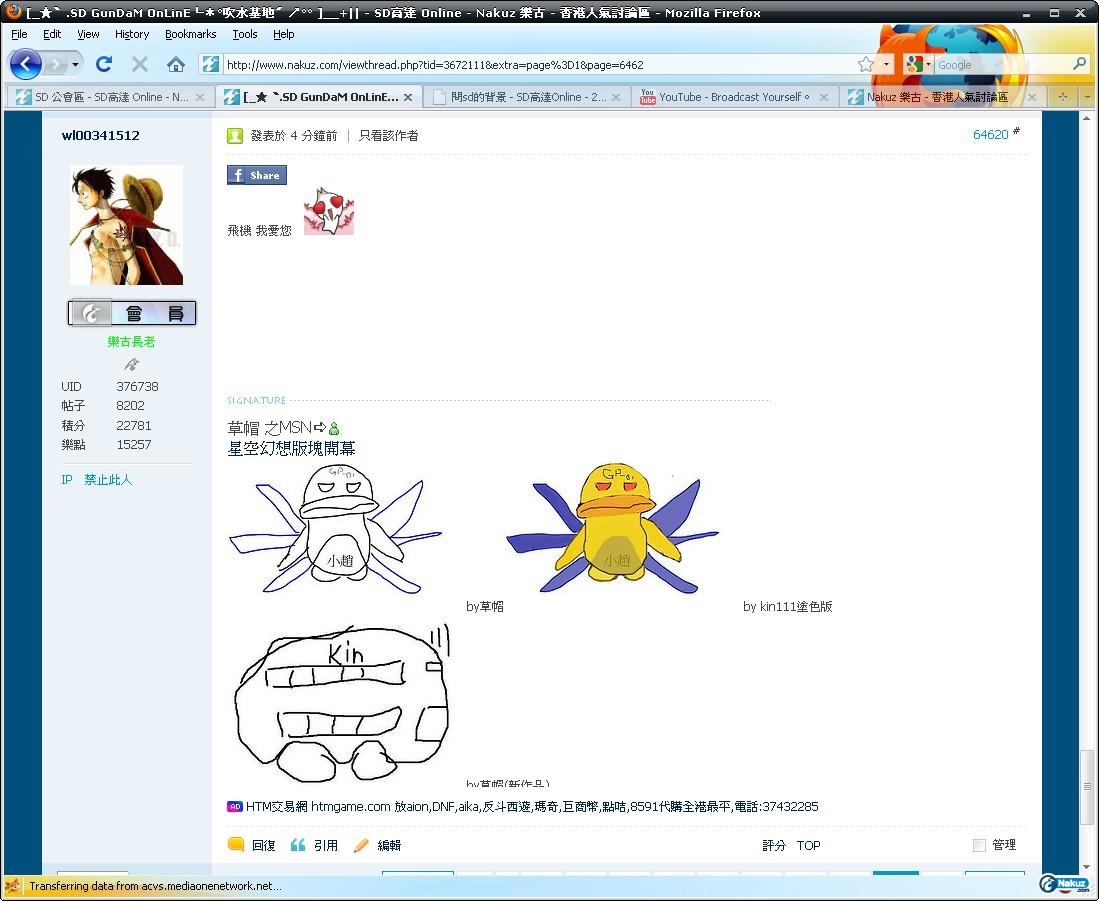This screenshot has height=901, width=1099.
Task: Go to the Home page icon
Action: (175, 64)
